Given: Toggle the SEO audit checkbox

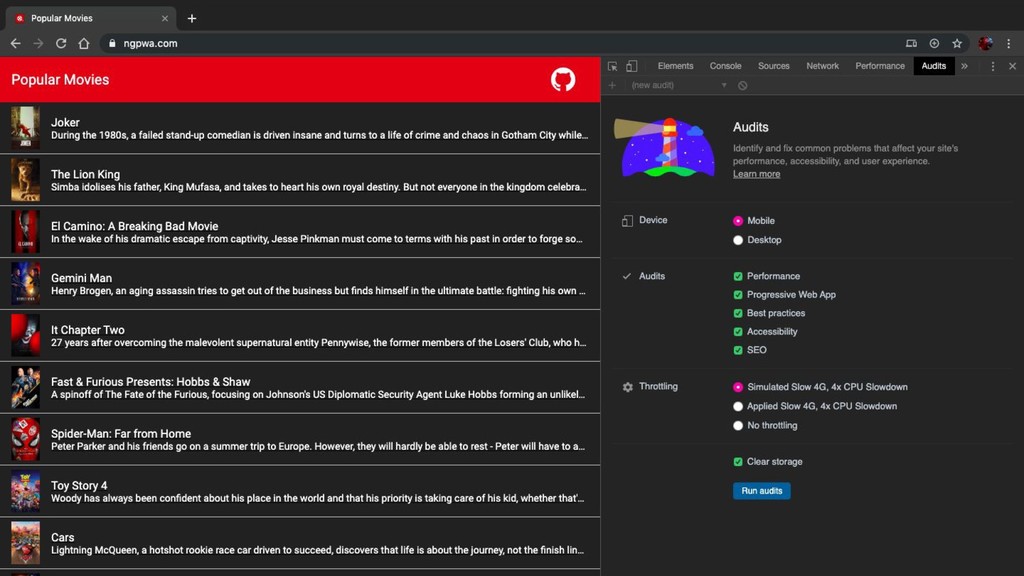Looking at the screenshot, I should [x=738, y=350].
